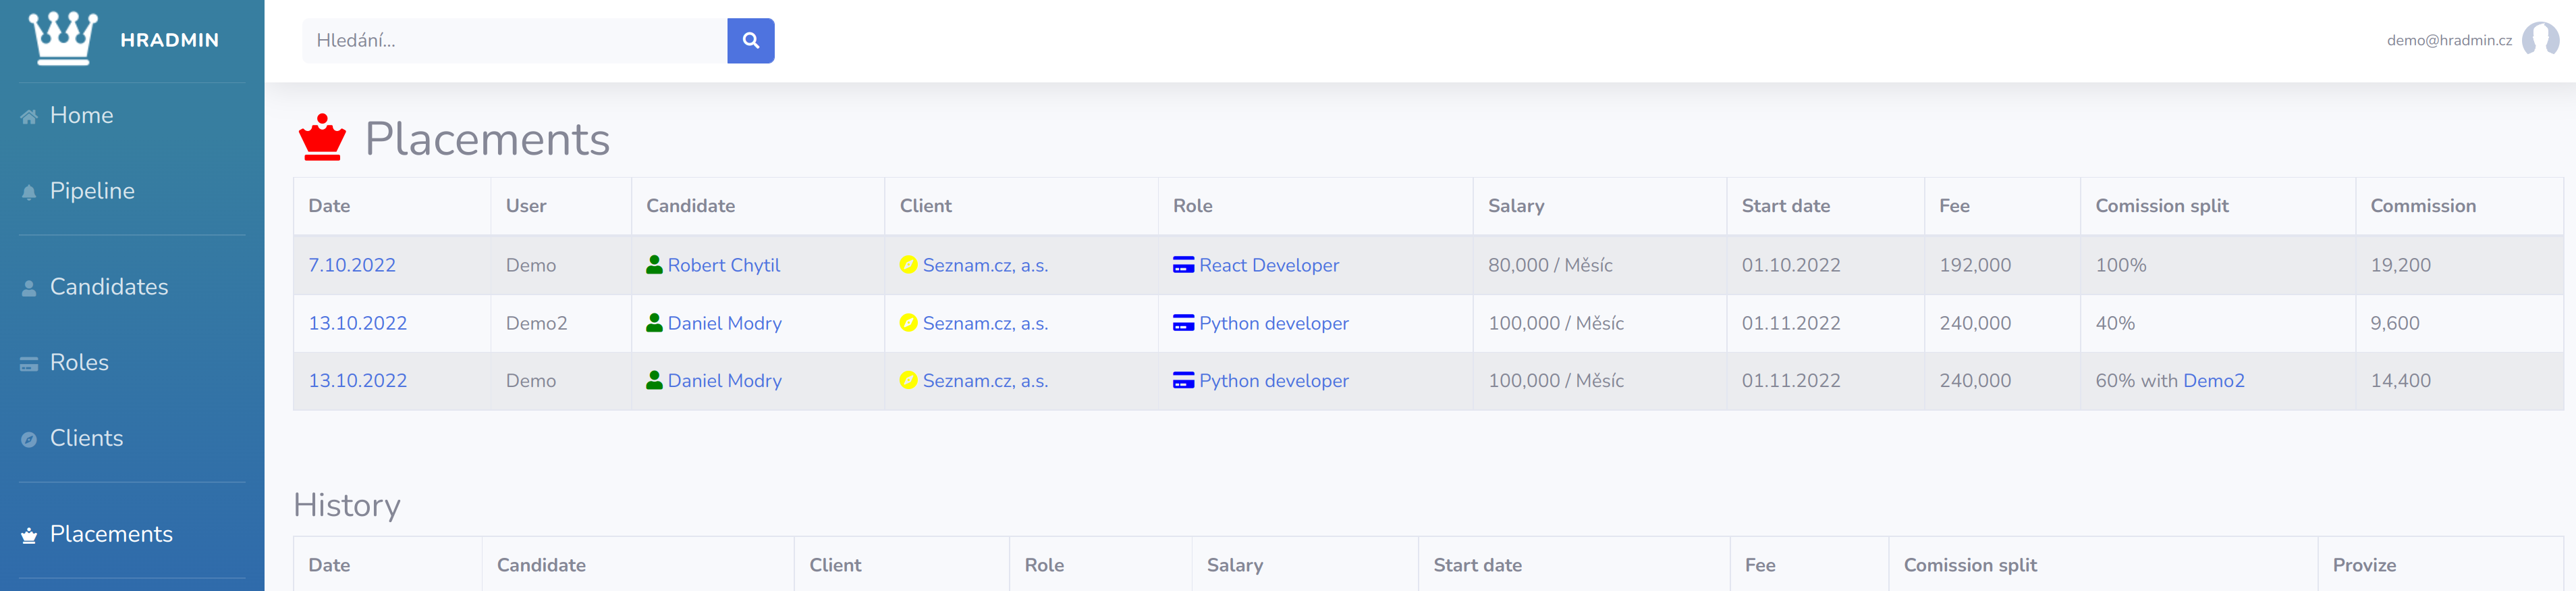Viewport: 2576px width, 591px height.
Task: Select the 01.10.2022 start date cell
Action: click(1825, 265)
